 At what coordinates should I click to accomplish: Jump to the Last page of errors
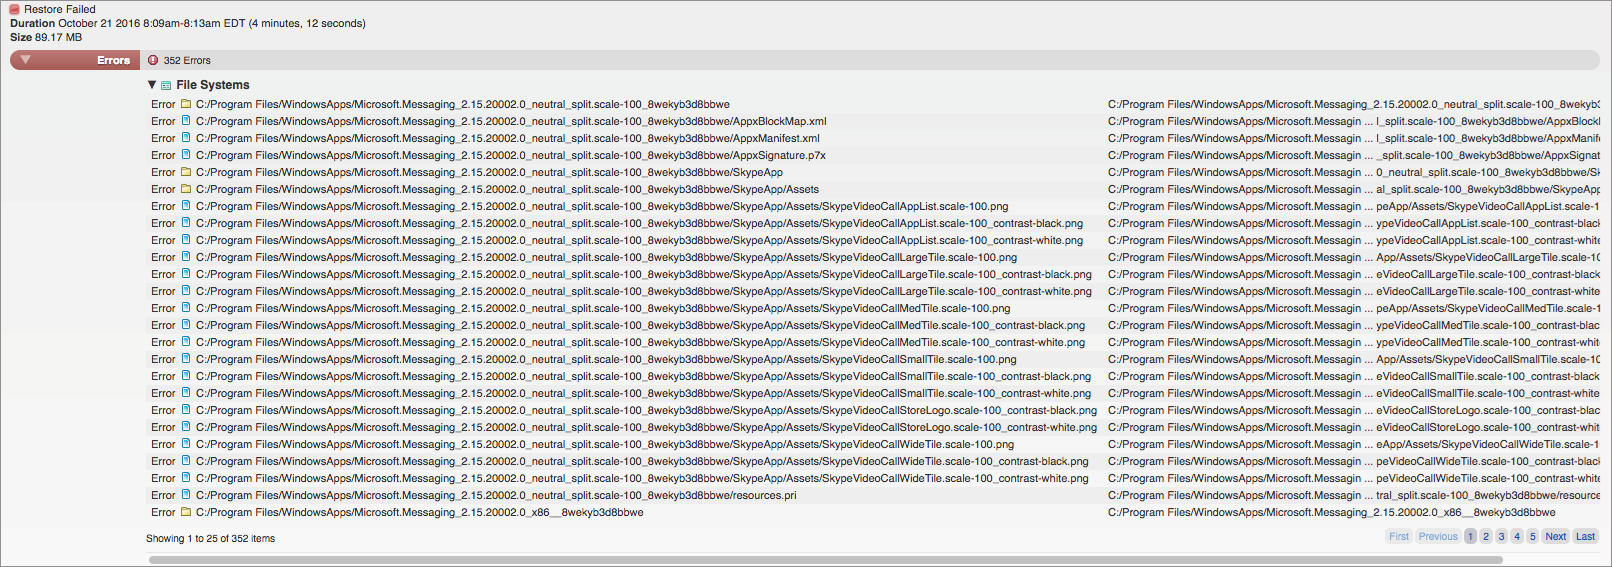tap(1586, 536)
